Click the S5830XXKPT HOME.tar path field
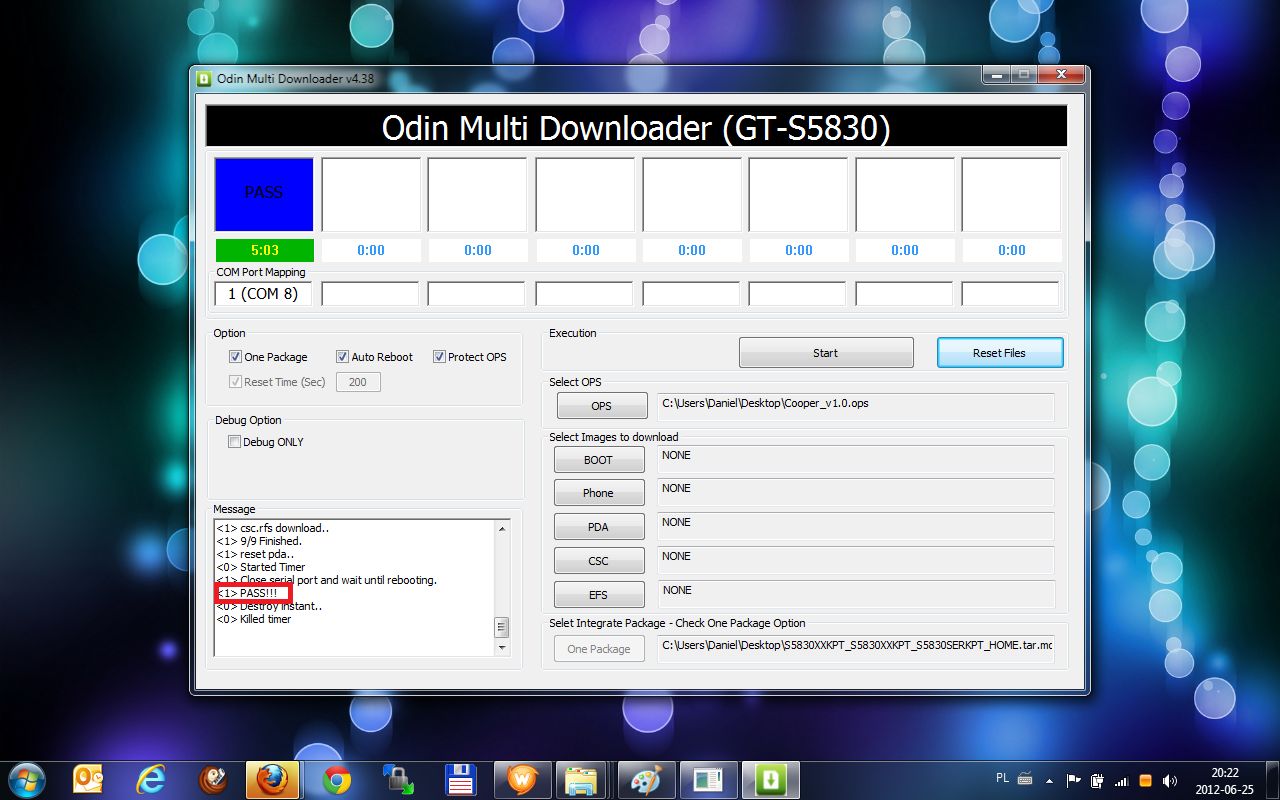The height and width of the screenshot is (800, 1280). [856, 649]
